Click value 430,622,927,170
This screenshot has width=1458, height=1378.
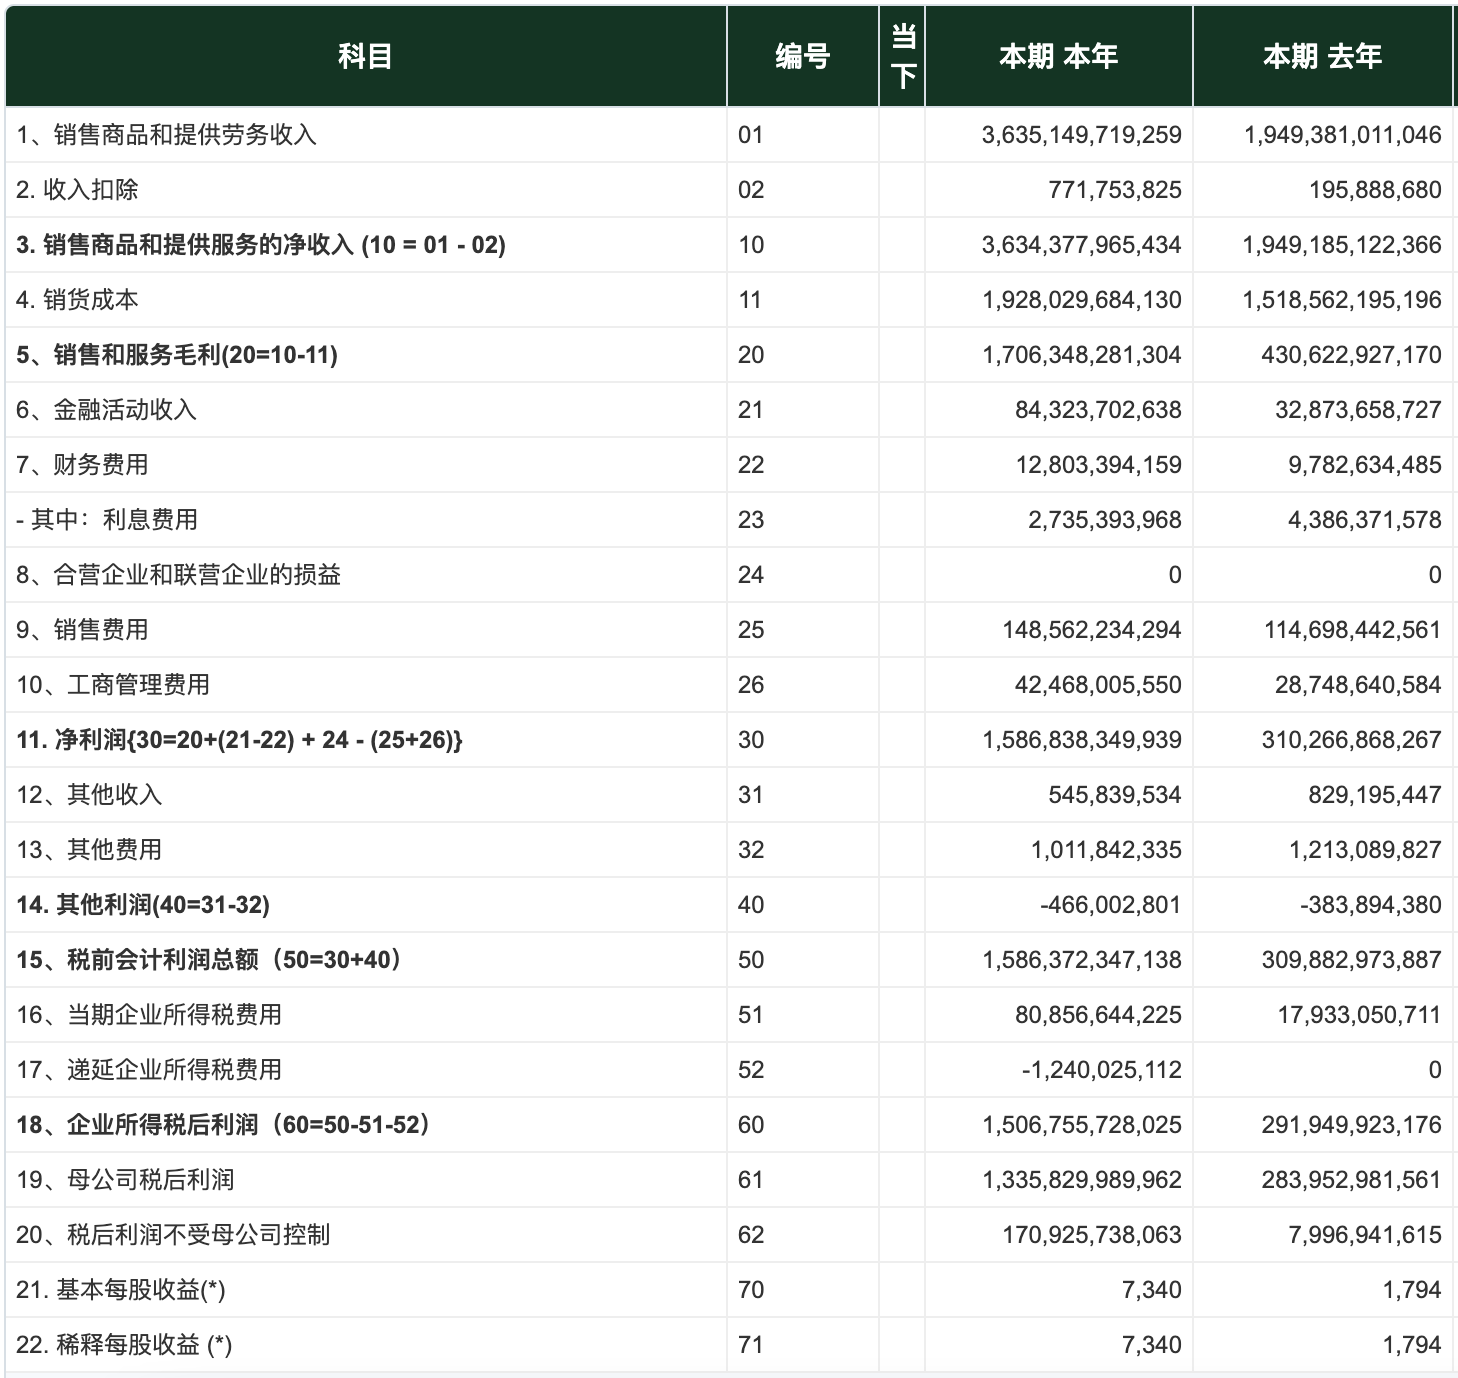click(x=1352, y=355)
